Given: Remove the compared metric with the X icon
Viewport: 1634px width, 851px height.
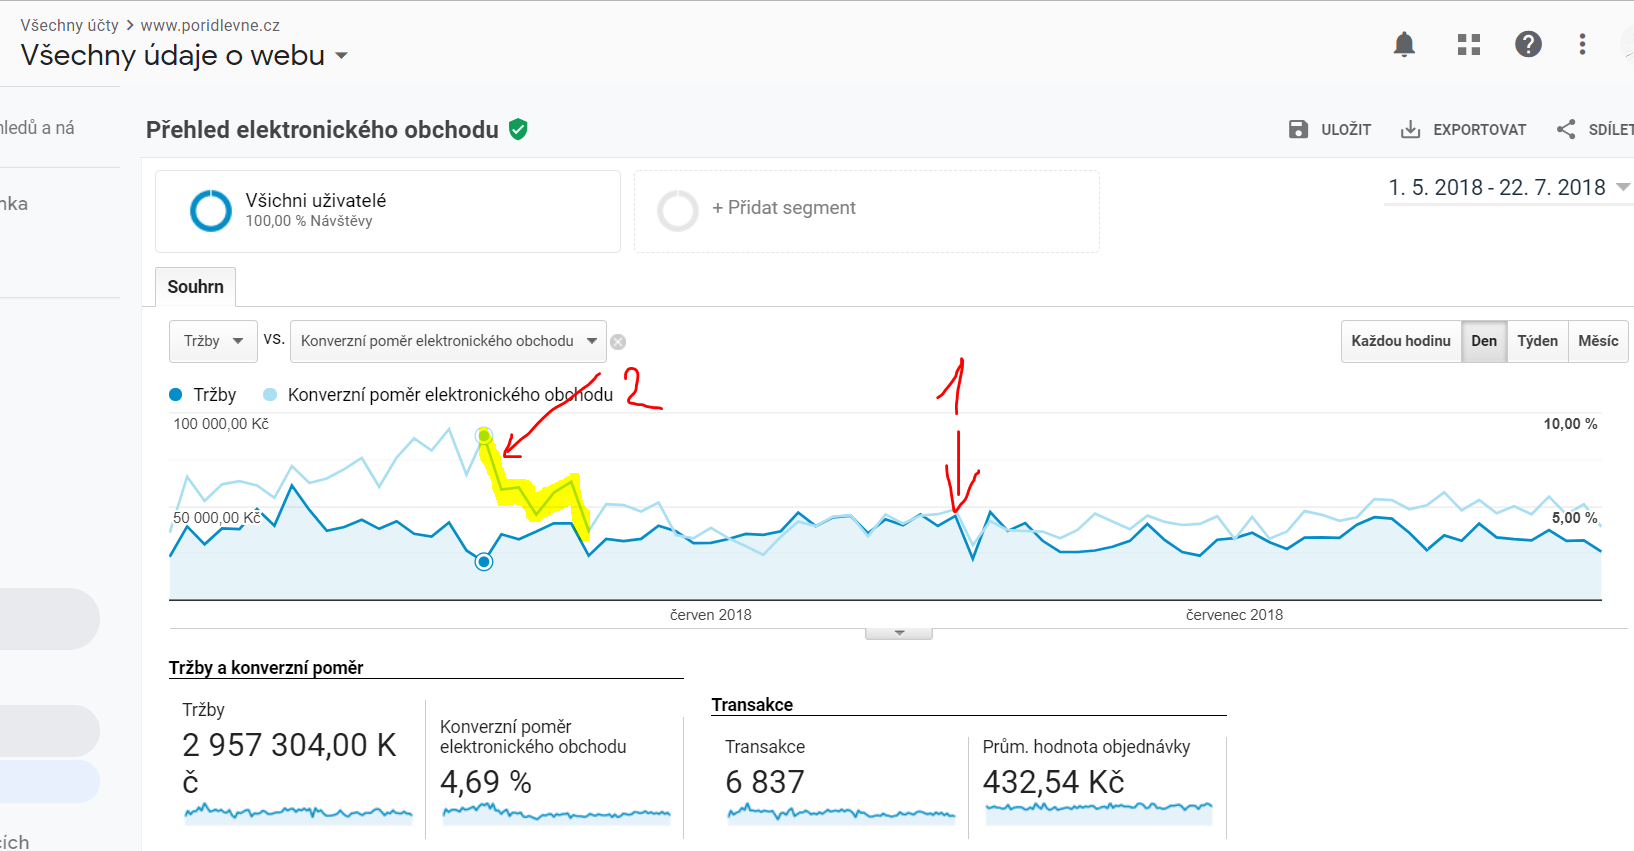Looking at the screenshot, I should pyautogui.click(x=618, y=342).
